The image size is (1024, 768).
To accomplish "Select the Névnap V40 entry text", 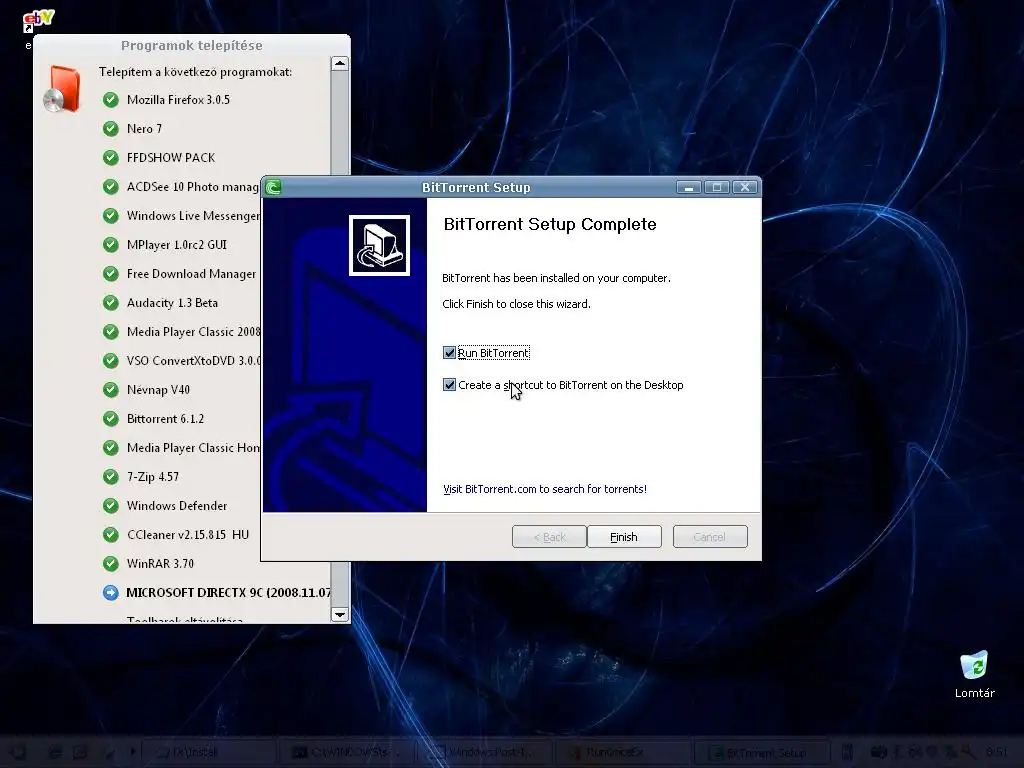I will [158, 390].
